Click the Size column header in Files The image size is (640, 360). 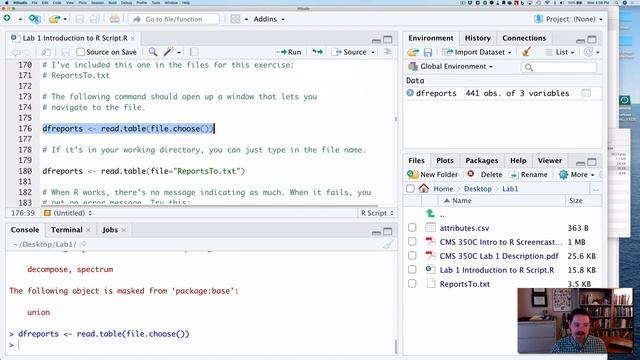pos(576,200)
